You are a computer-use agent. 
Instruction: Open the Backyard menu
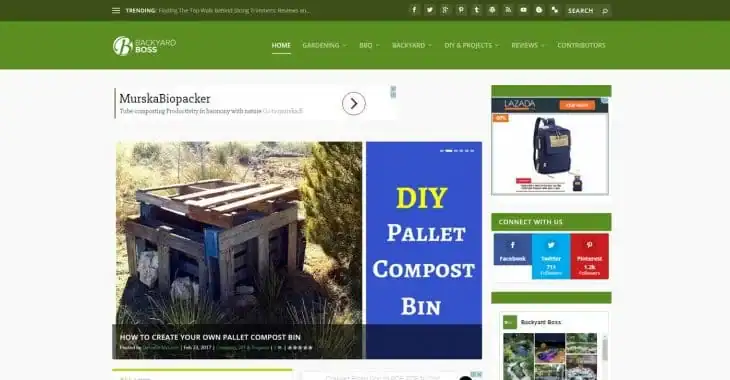coord(408,45)
